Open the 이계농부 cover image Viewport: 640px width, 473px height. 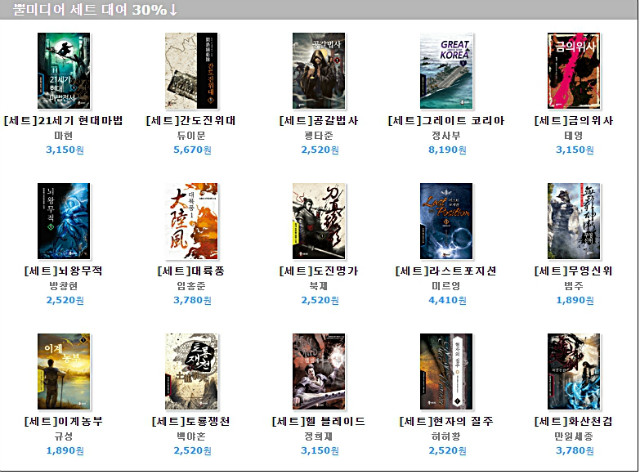tap(64, 371)
